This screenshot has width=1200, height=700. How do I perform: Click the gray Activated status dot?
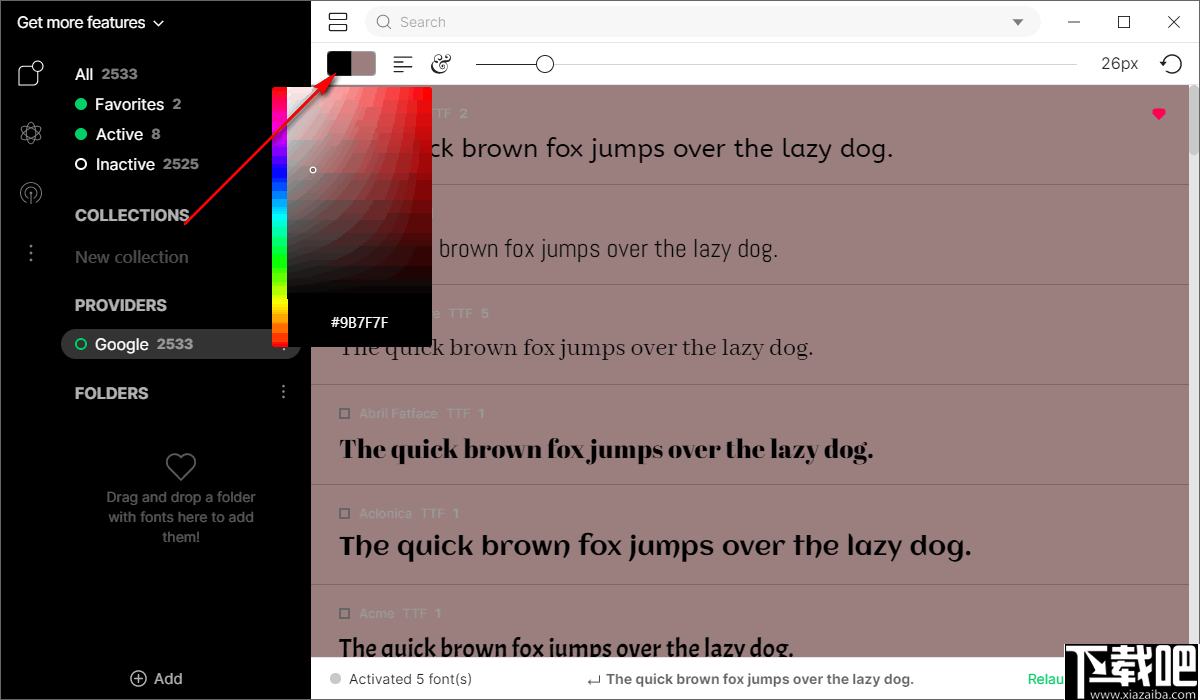click(x=335, y=679)
